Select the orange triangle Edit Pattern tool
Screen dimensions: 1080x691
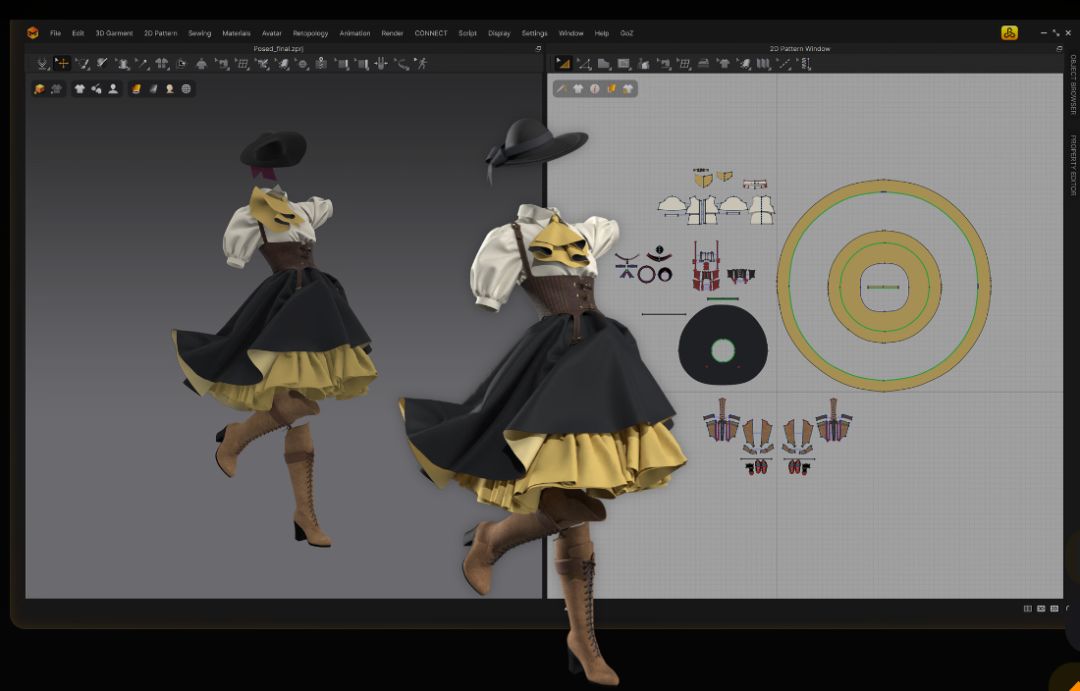[x=563, y=63]
